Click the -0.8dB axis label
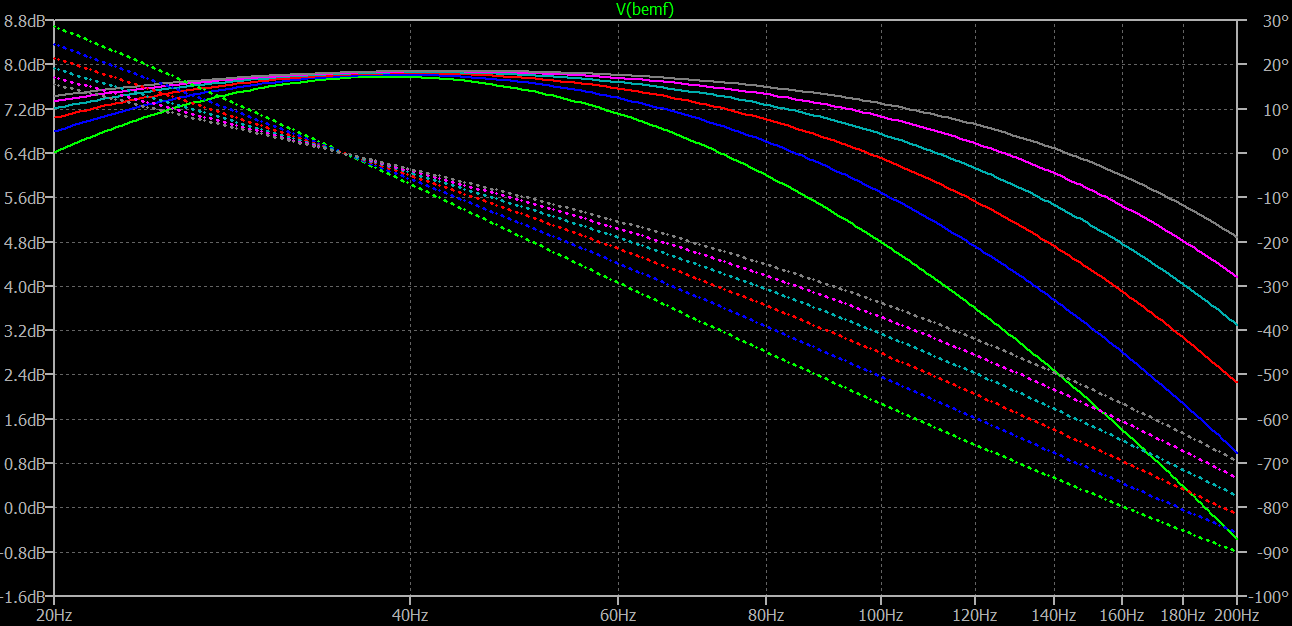1292x626 pixels. point(25,552)
